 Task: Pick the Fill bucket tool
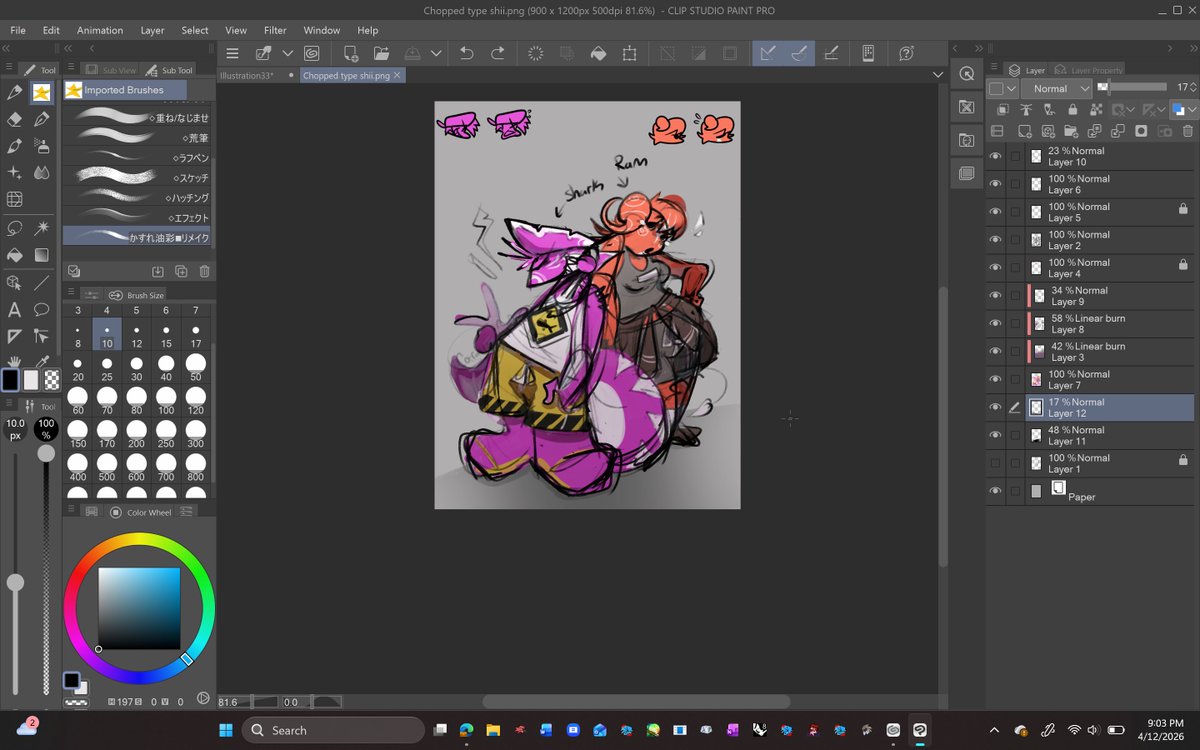coord(14,255)
